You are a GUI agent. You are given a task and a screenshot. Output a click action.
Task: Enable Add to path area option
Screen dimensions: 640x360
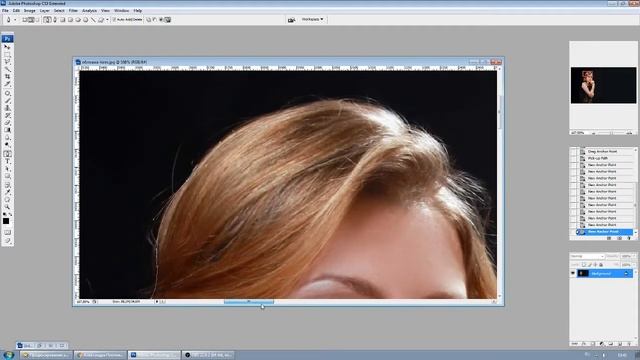point(149,20)
